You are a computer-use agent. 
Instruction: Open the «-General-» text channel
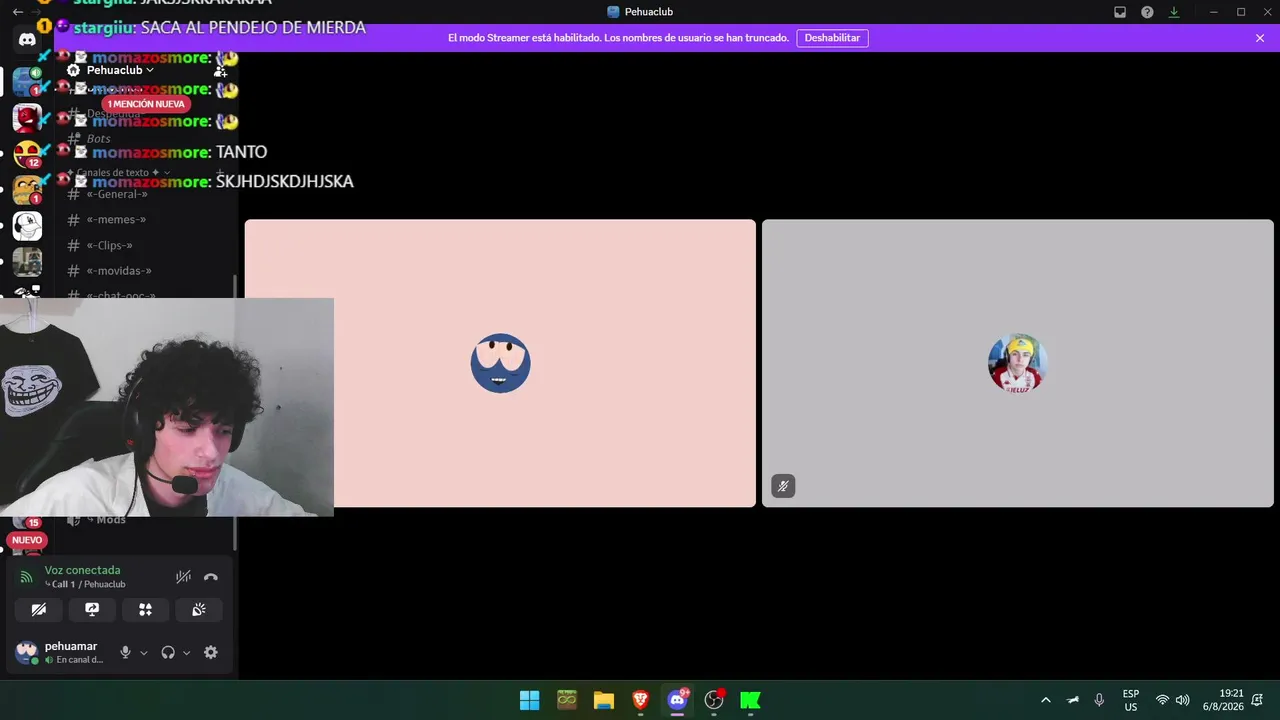click(117, 194)
